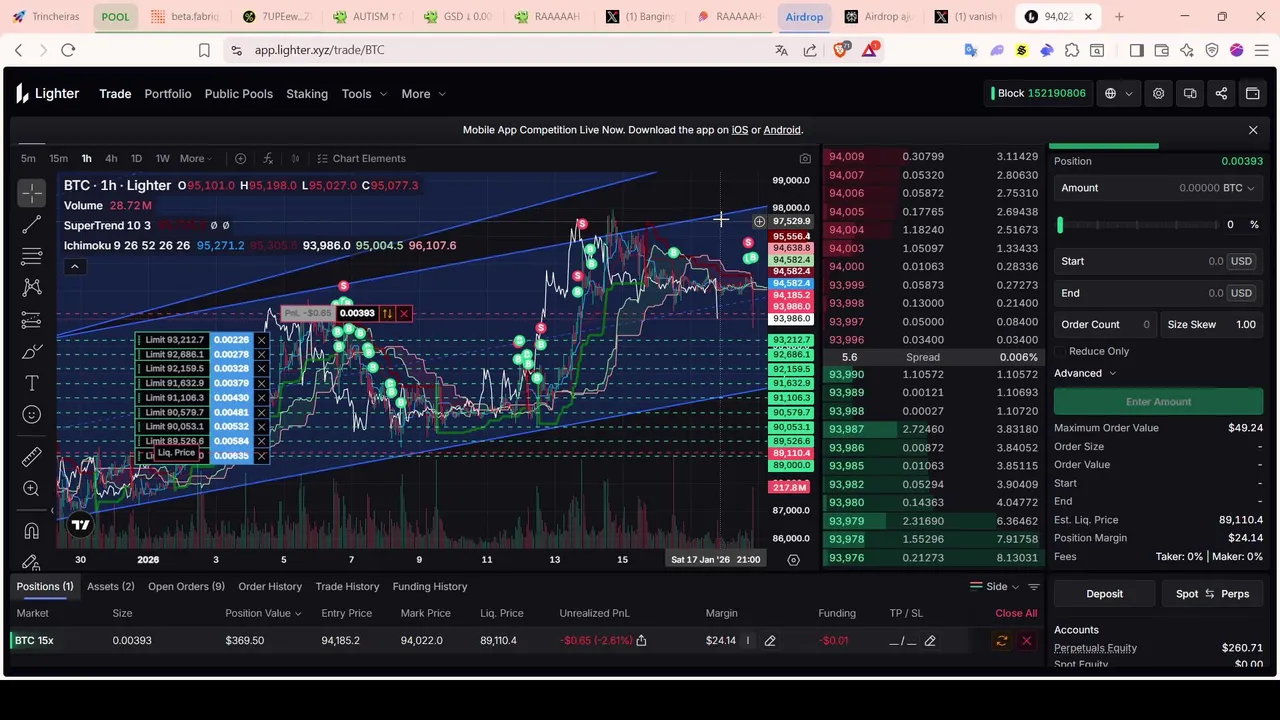Switch to Open Orders (9) tab
Screen dimensions: 1280x720
point(186,586)
